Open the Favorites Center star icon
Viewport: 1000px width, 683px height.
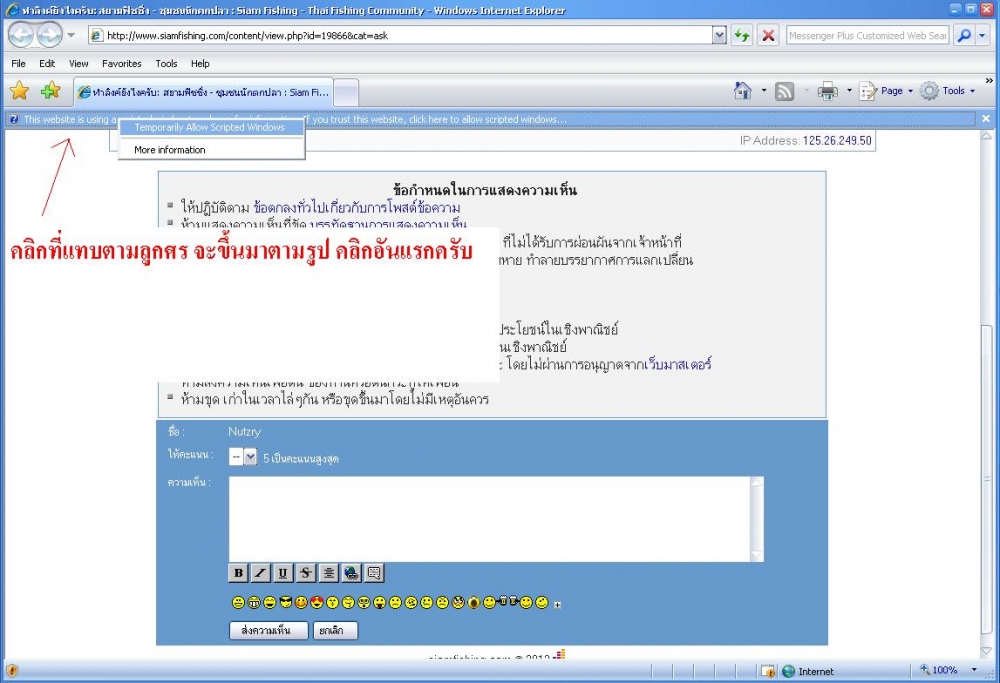click(x=20, y=91)
